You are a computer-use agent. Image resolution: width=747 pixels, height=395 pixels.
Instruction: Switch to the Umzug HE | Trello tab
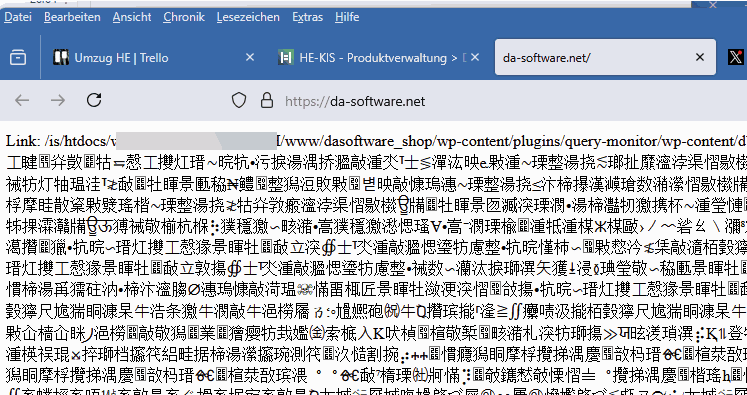tap(154, 58)
